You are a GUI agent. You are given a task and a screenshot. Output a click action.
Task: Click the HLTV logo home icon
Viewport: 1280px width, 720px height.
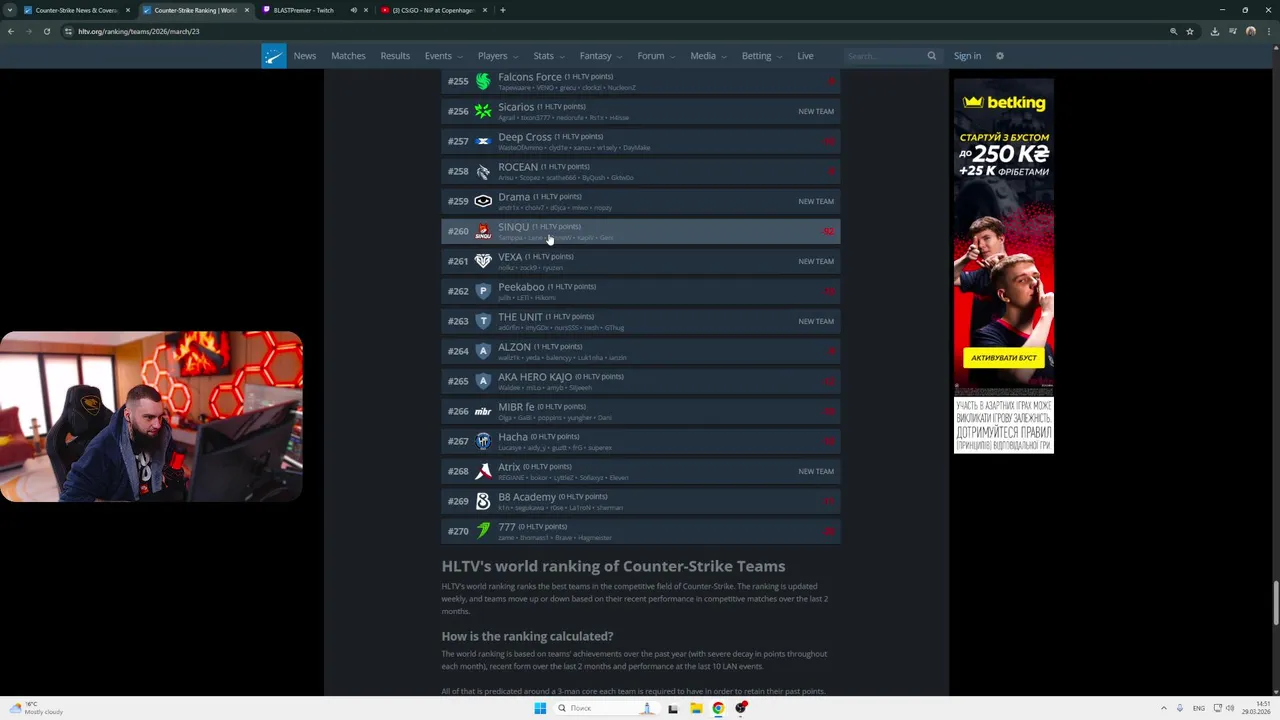274,56
